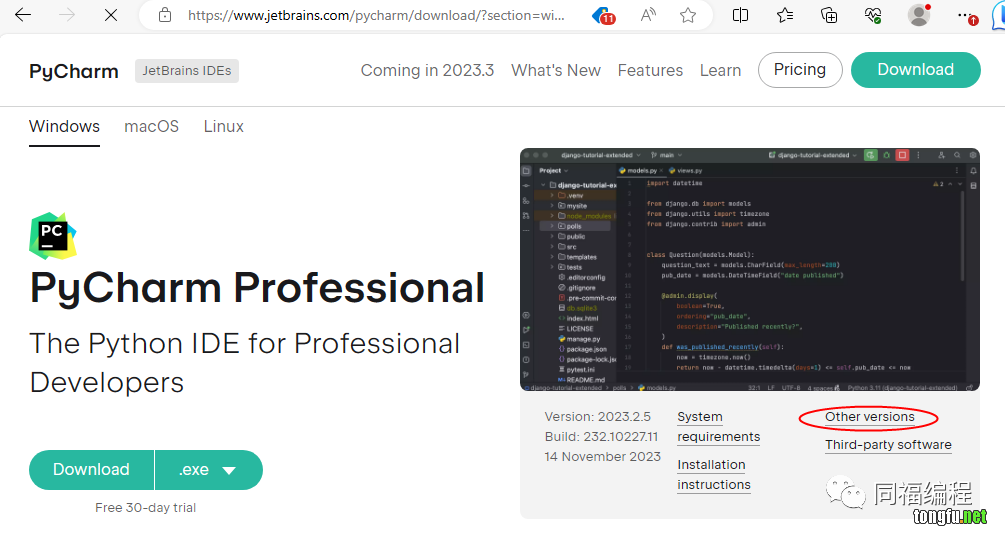Image resolution: width=1005 pixels, height=538 pixels.
Task: Click the 14 November 2023 date
Action: (x=602, y=457)
